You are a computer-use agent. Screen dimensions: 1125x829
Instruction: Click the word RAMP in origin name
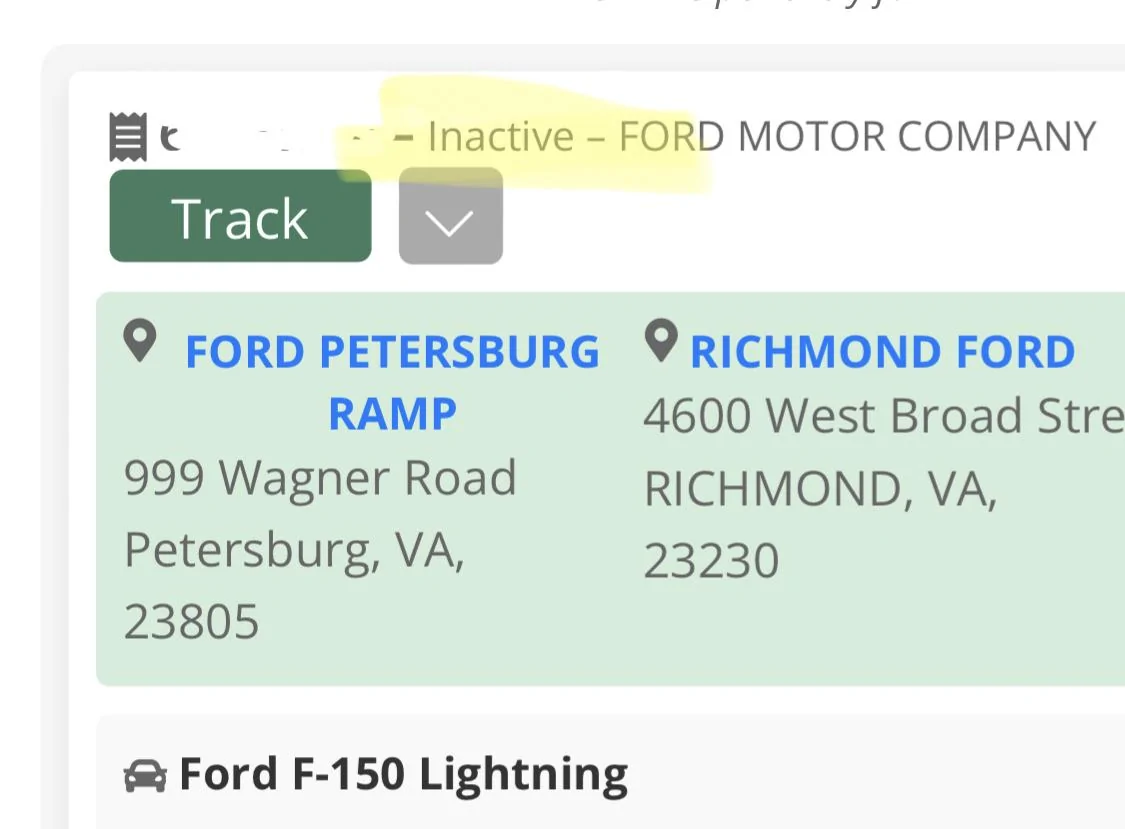tap(392, 414)
